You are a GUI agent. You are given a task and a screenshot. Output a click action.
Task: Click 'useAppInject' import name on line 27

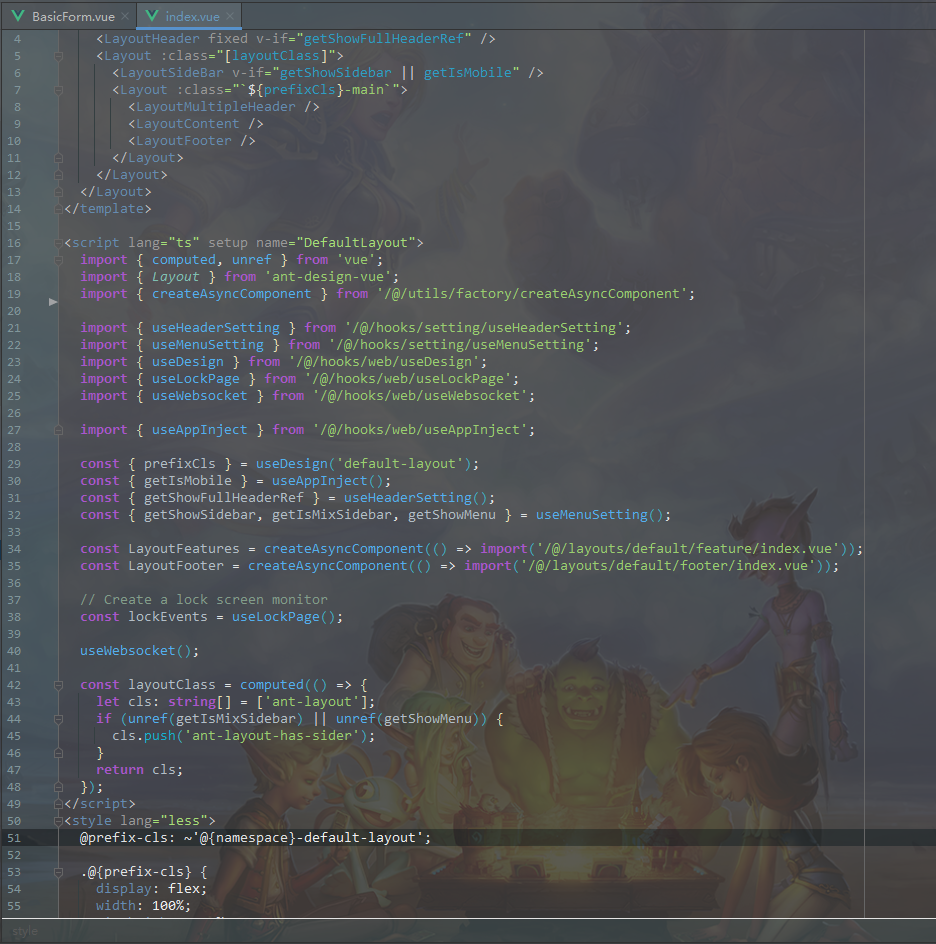point(199,430)
